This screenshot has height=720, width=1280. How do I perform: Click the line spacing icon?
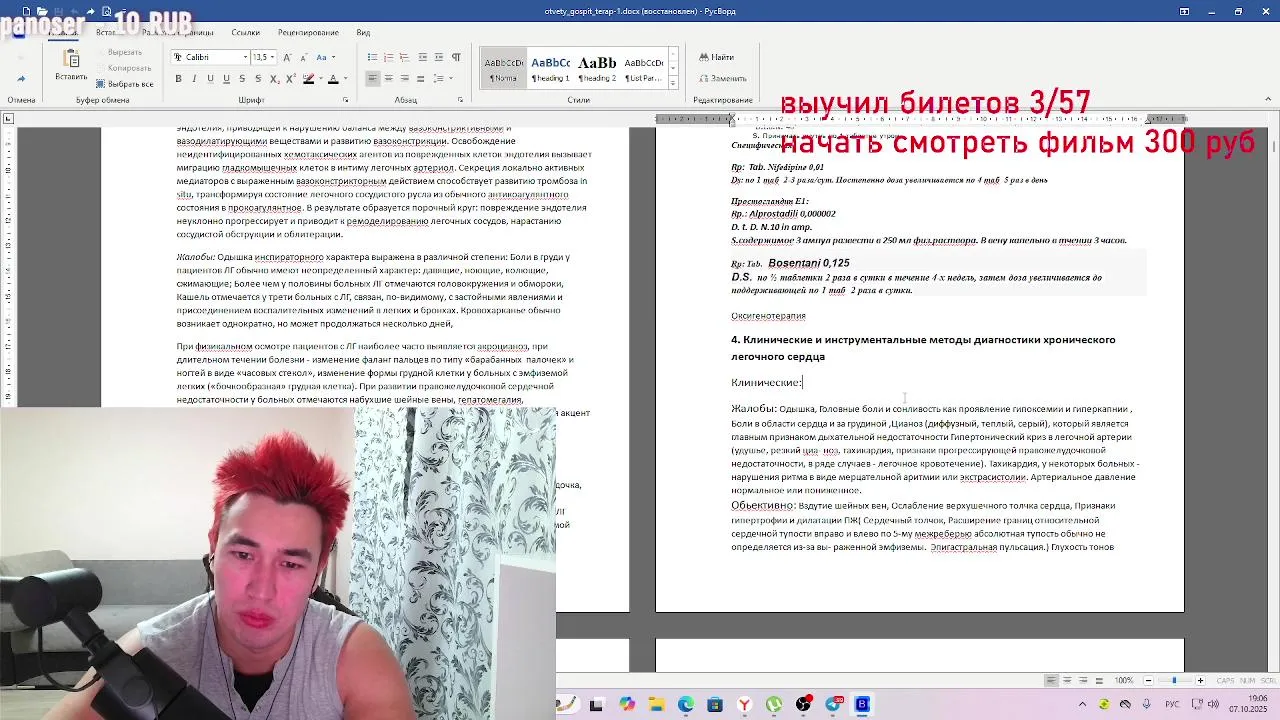[x=438, y=78]
